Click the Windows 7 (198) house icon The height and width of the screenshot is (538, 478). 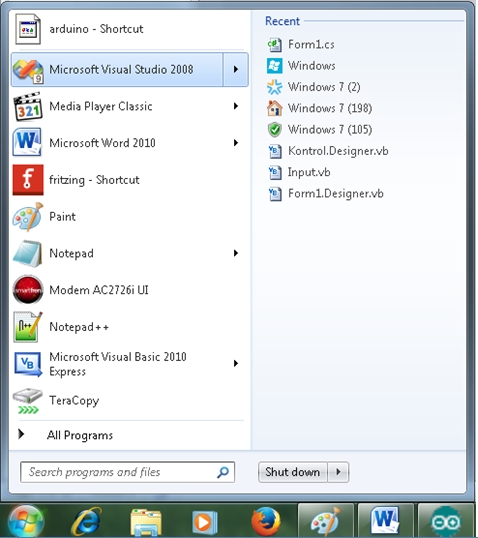[275, 108]
